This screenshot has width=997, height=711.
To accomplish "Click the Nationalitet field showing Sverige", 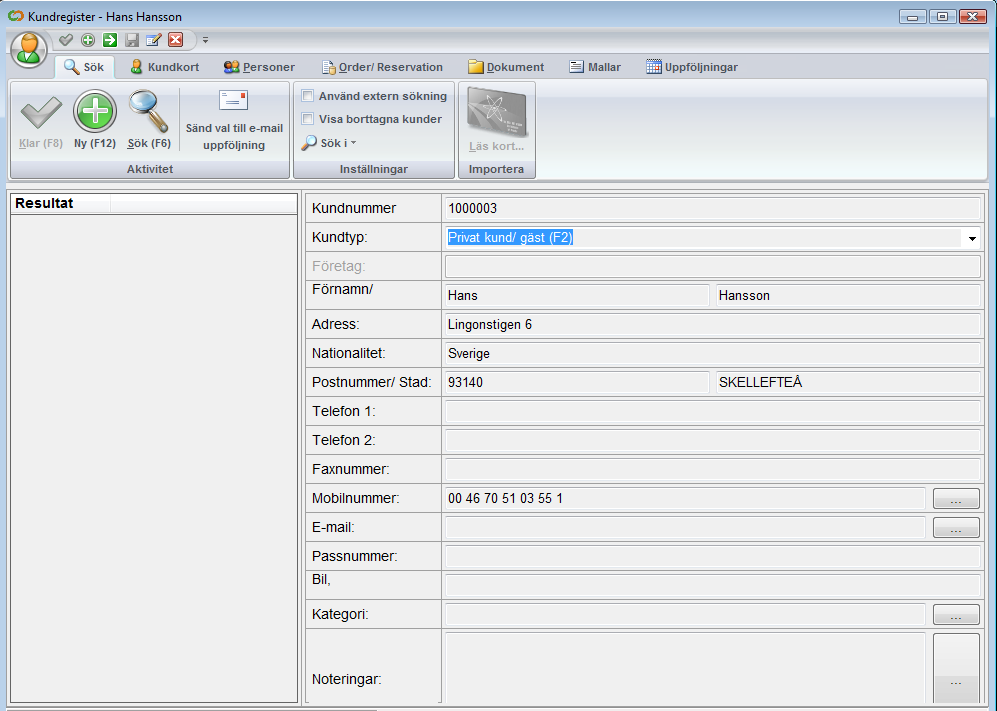I will coord(712,354).
